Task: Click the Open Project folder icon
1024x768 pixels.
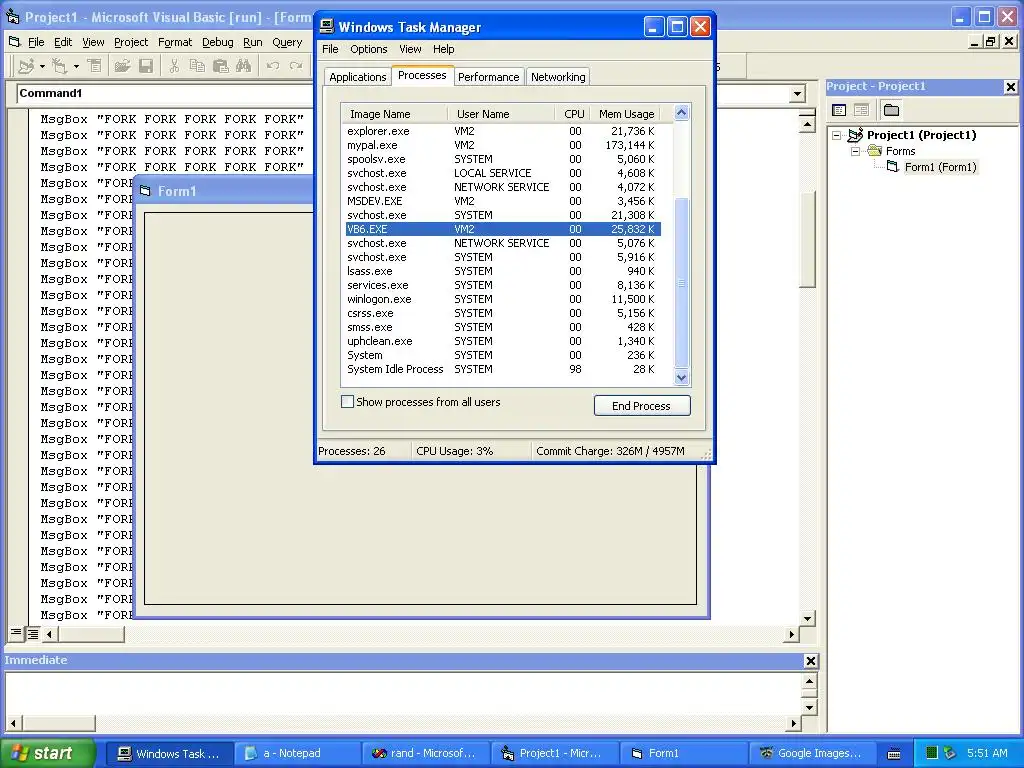Action: pyautogui.click(x=122, y=66)
